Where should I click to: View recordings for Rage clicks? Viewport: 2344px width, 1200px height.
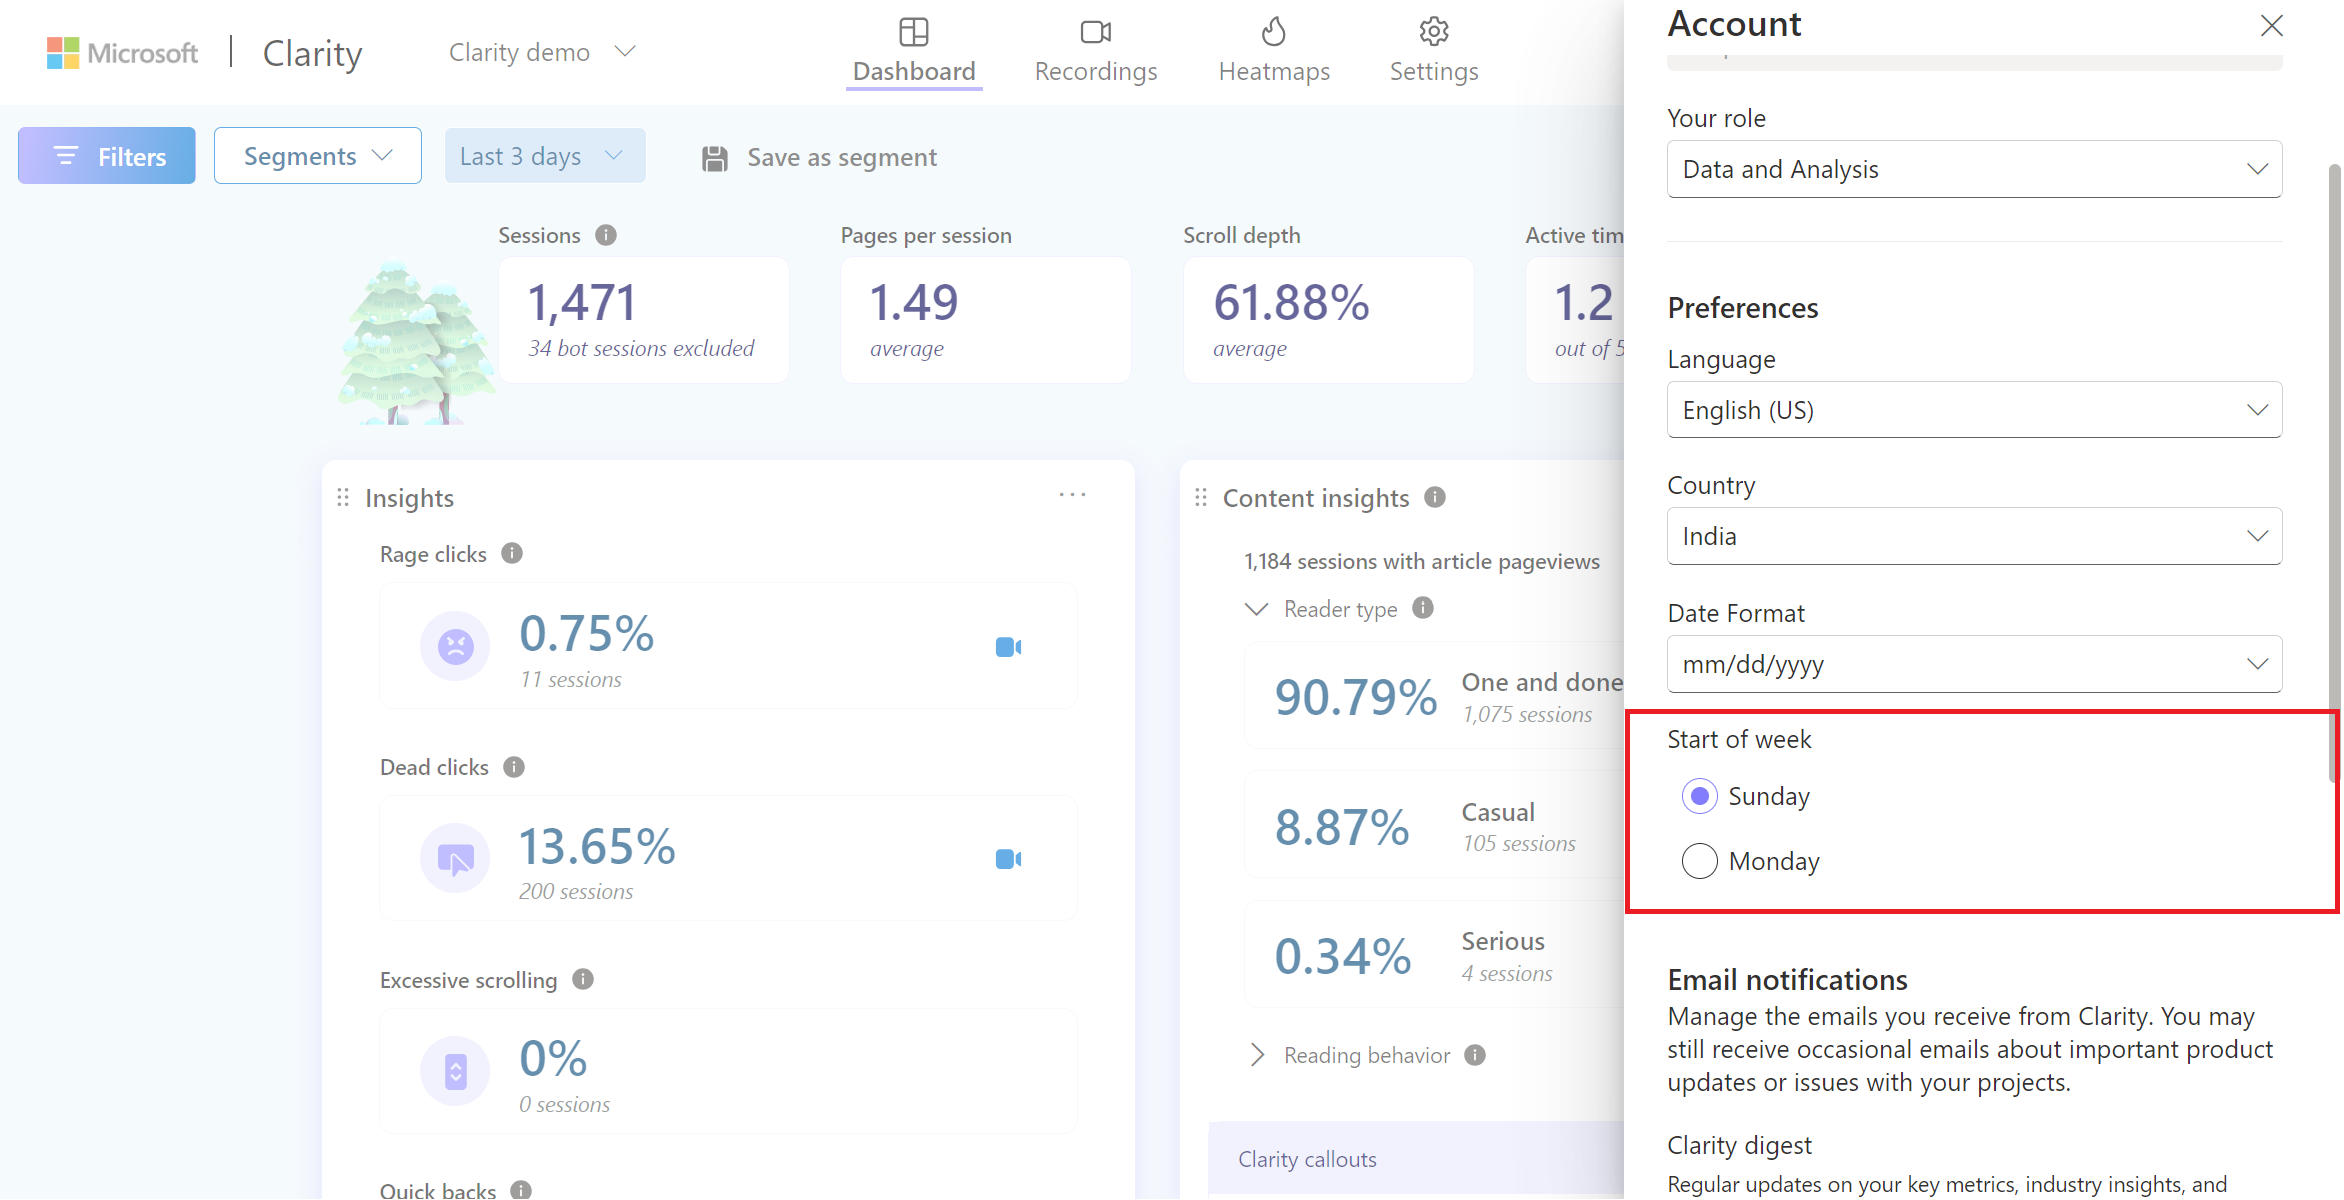click(x=1009, y=647)
